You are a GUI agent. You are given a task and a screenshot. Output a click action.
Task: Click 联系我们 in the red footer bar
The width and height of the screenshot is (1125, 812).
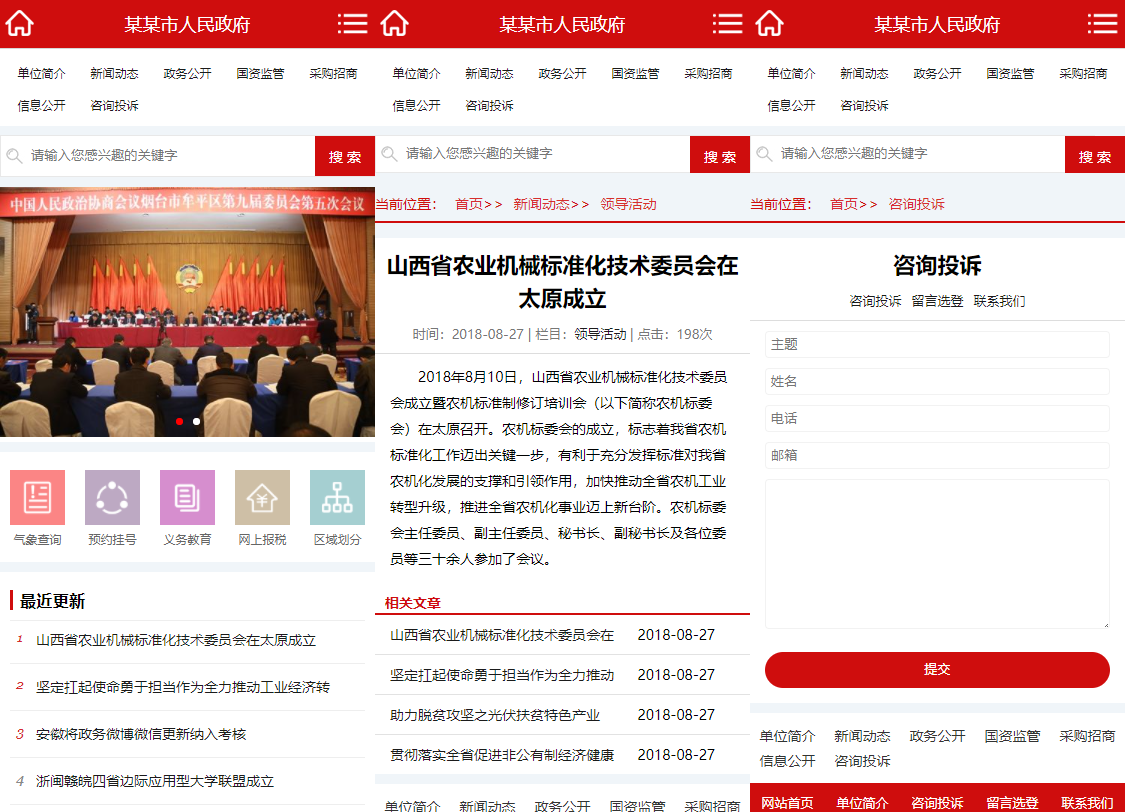pyautogui.click(x=1088, y=803)
